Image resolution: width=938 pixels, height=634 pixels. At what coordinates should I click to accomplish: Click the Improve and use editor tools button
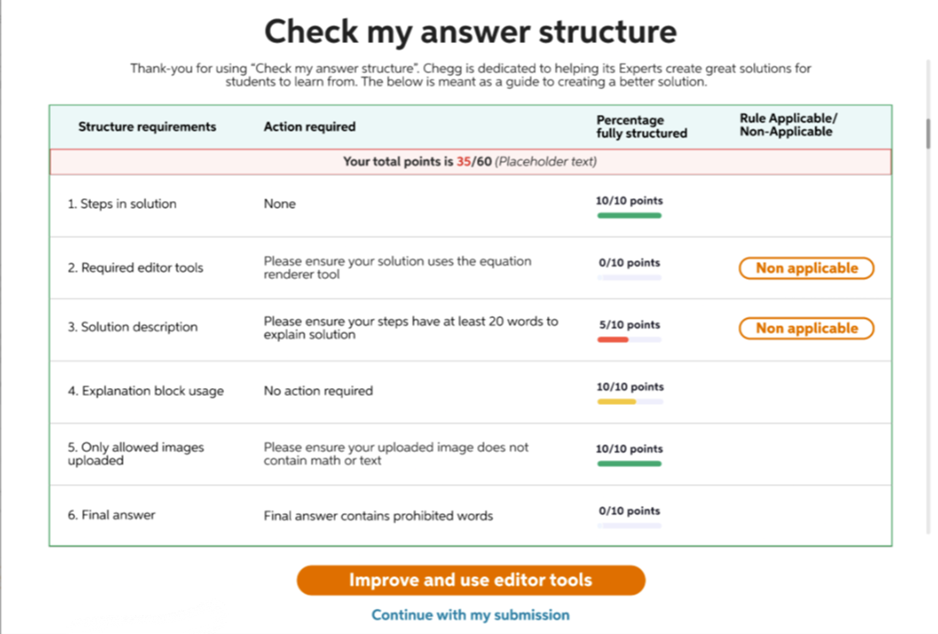pos(470,580)
